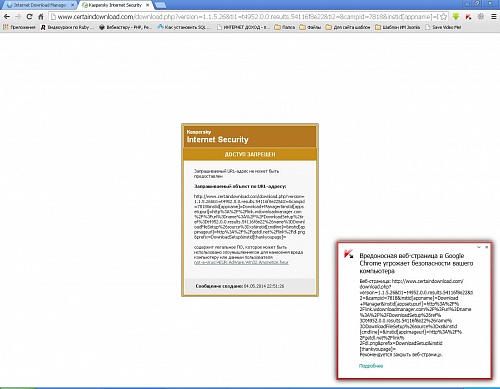Open the Kaspersky popup dropdown arrow
The image size is (500, 389).
(x=479, y=247)
